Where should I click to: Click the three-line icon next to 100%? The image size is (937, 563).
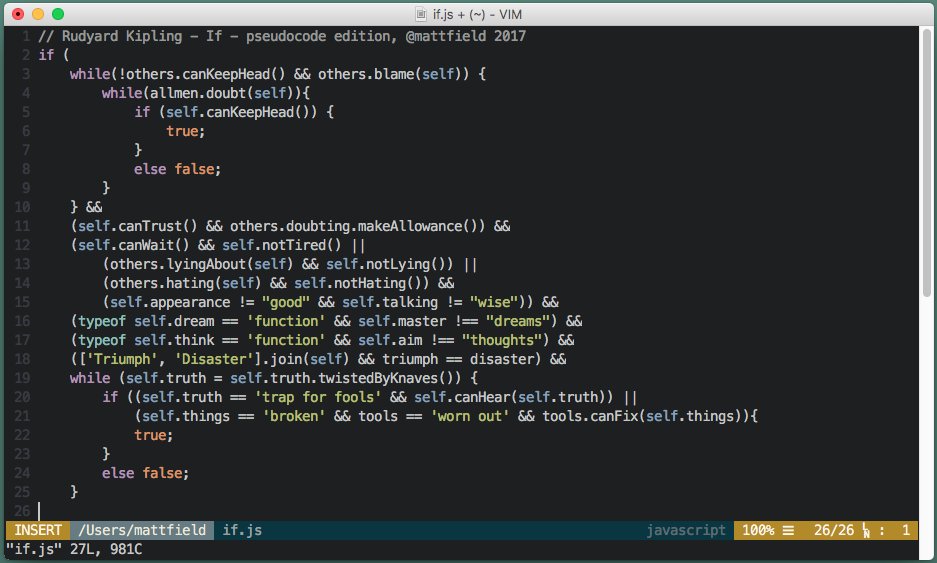point(788,530)
